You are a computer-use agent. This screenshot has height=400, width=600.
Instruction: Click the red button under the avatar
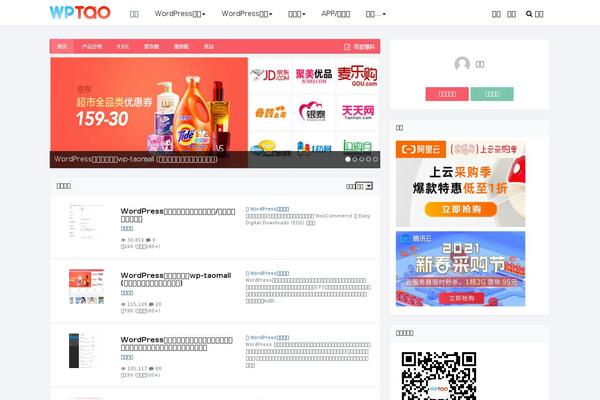[447, 94]
